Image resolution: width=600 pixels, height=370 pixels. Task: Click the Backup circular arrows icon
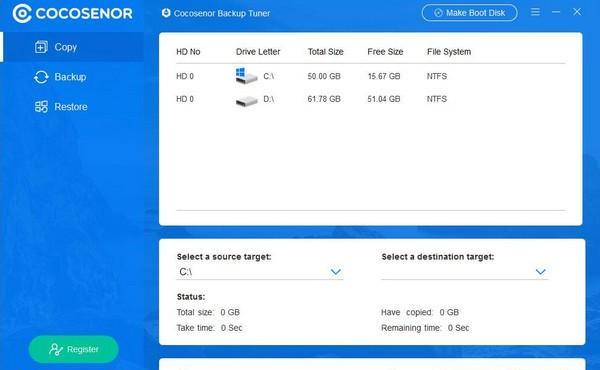(x=41, y=77)
